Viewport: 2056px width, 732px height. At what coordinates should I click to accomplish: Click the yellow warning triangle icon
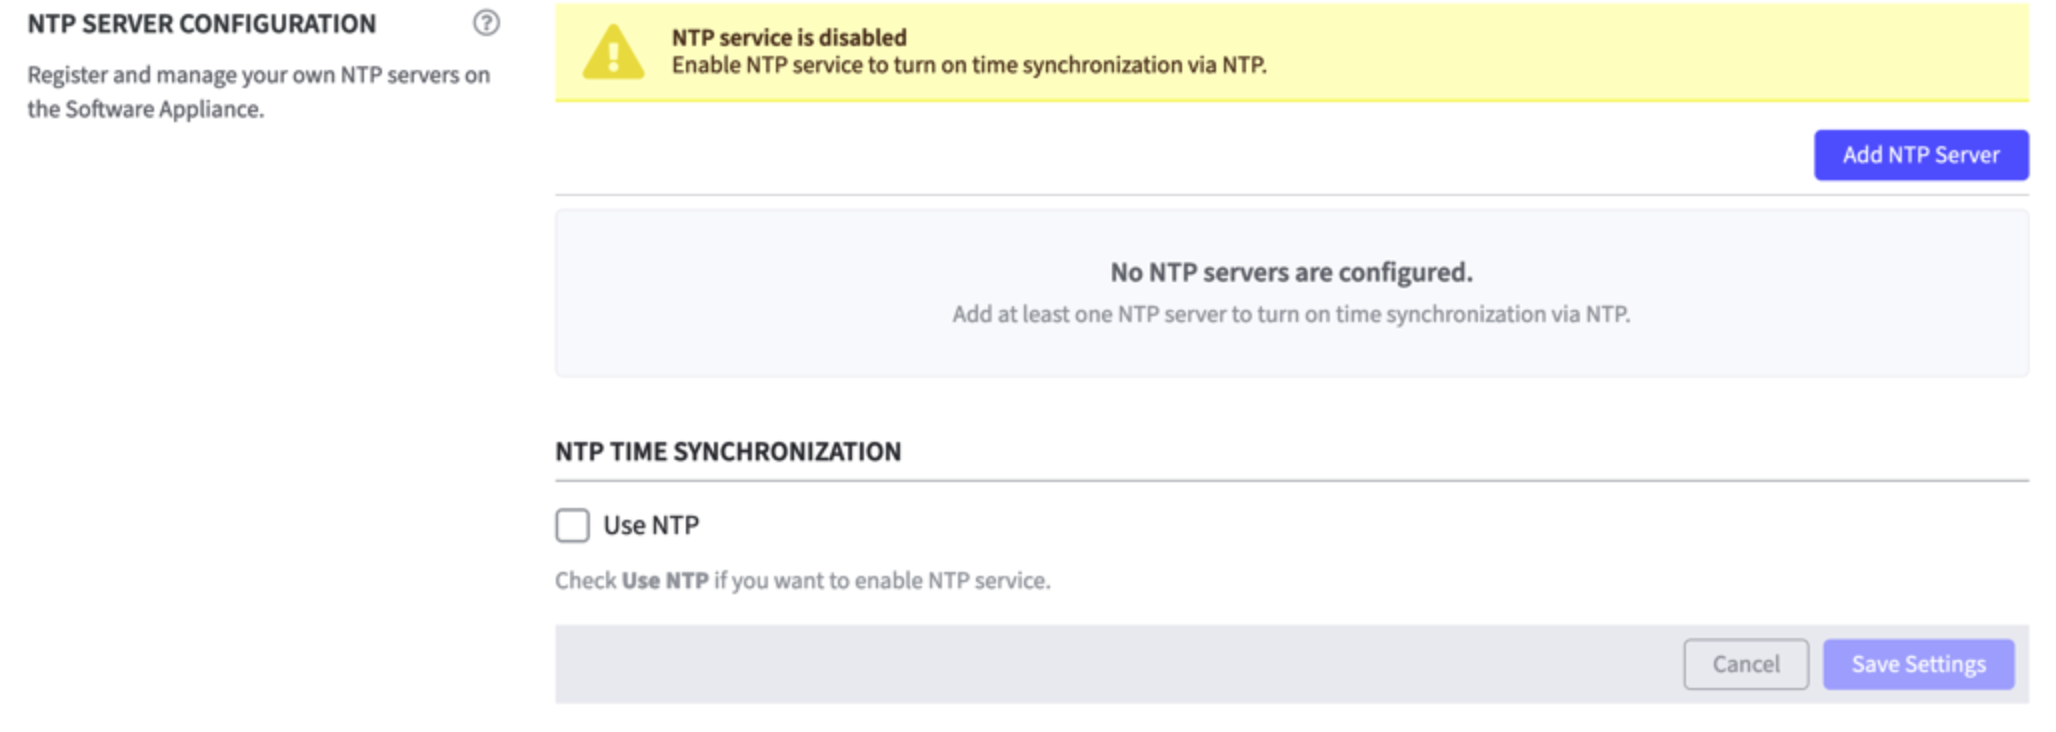[612, 52]
